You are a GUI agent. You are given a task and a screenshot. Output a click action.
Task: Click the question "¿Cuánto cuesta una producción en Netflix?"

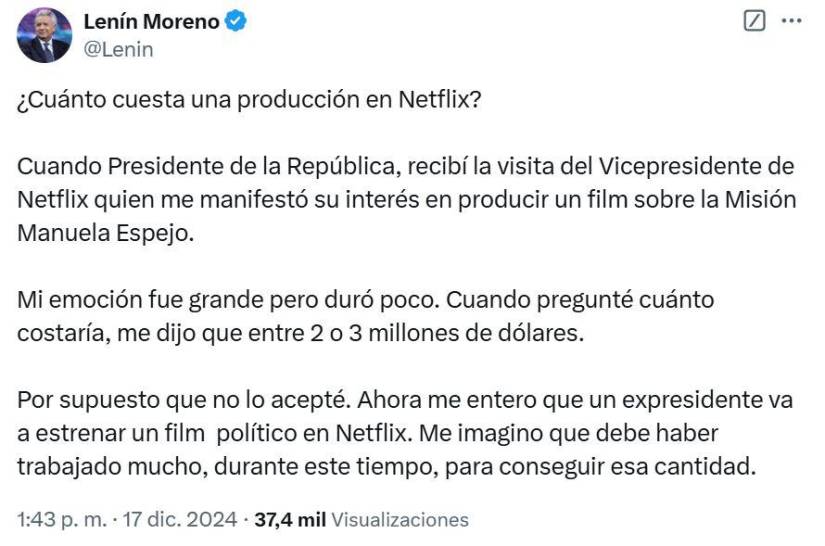tap(249, 103)
